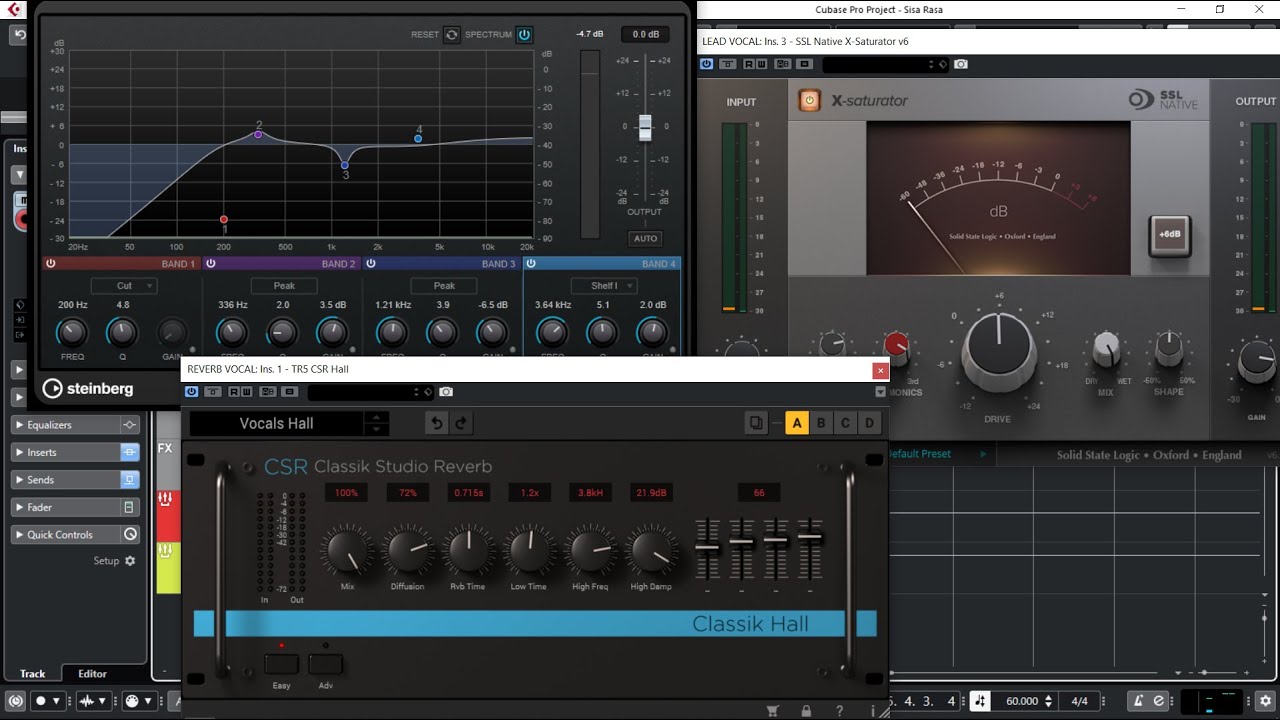Toggle BAND 1 power in EQ
The height and width of the screenshot is (720, 1280).
(x=50, y=264)
